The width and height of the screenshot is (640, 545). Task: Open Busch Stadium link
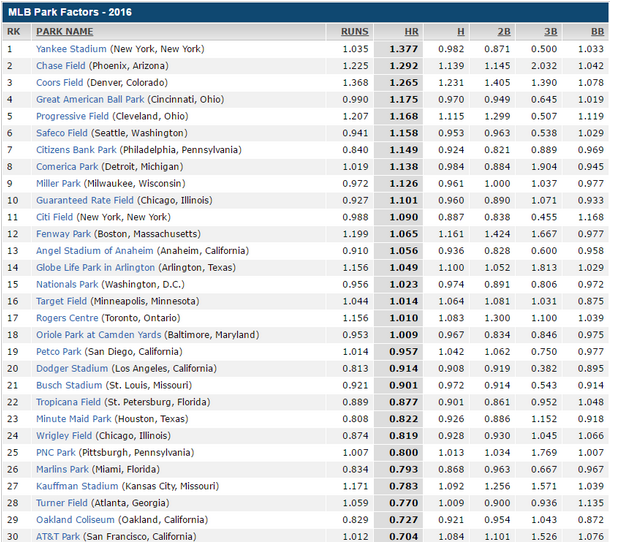69,385
